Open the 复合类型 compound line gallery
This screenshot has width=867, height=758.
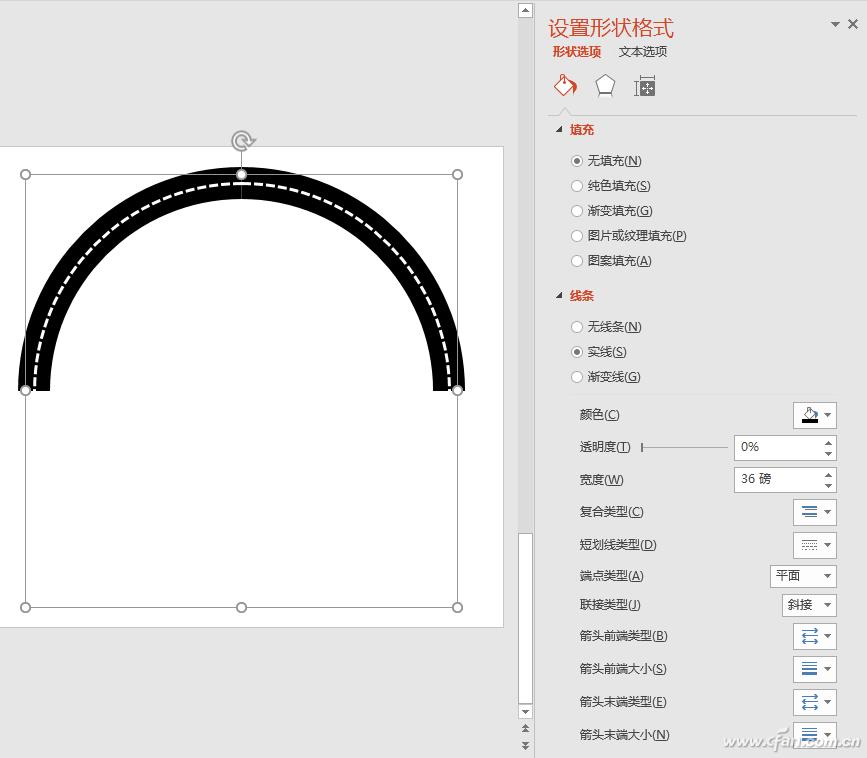click(x=815, y=512)
